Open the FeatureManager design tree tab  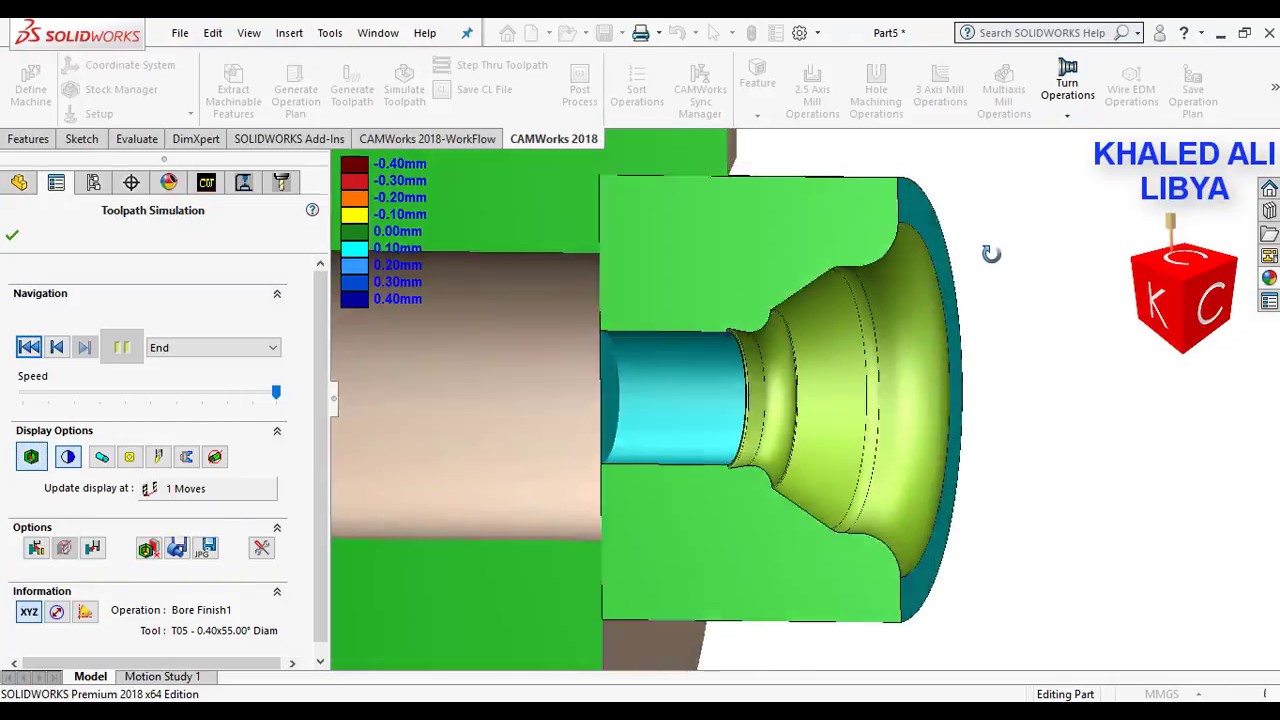[19, 182]
